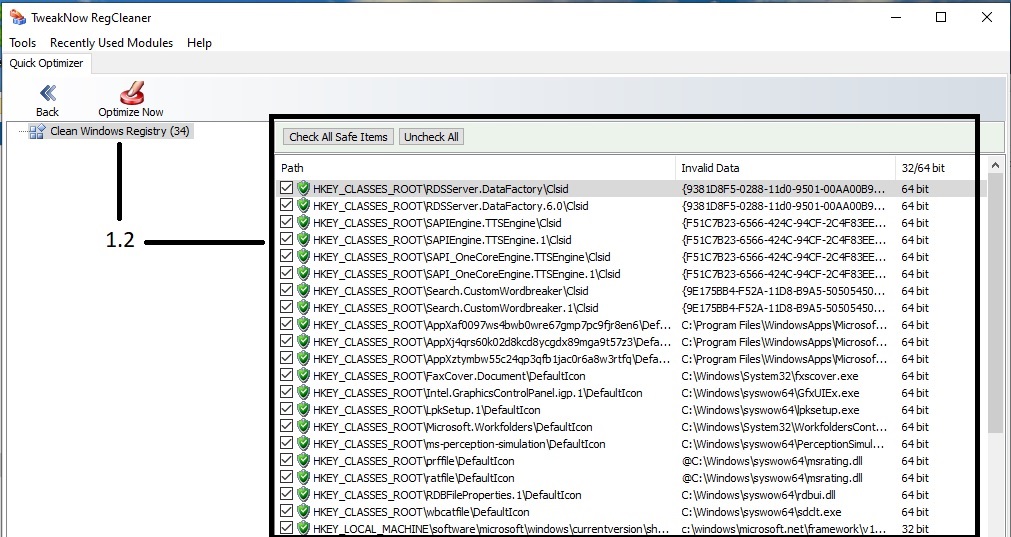This screenshot has height=537, width=1011.
Task: Click the scrollbar up arrow
Action: [x=995, y=165]
